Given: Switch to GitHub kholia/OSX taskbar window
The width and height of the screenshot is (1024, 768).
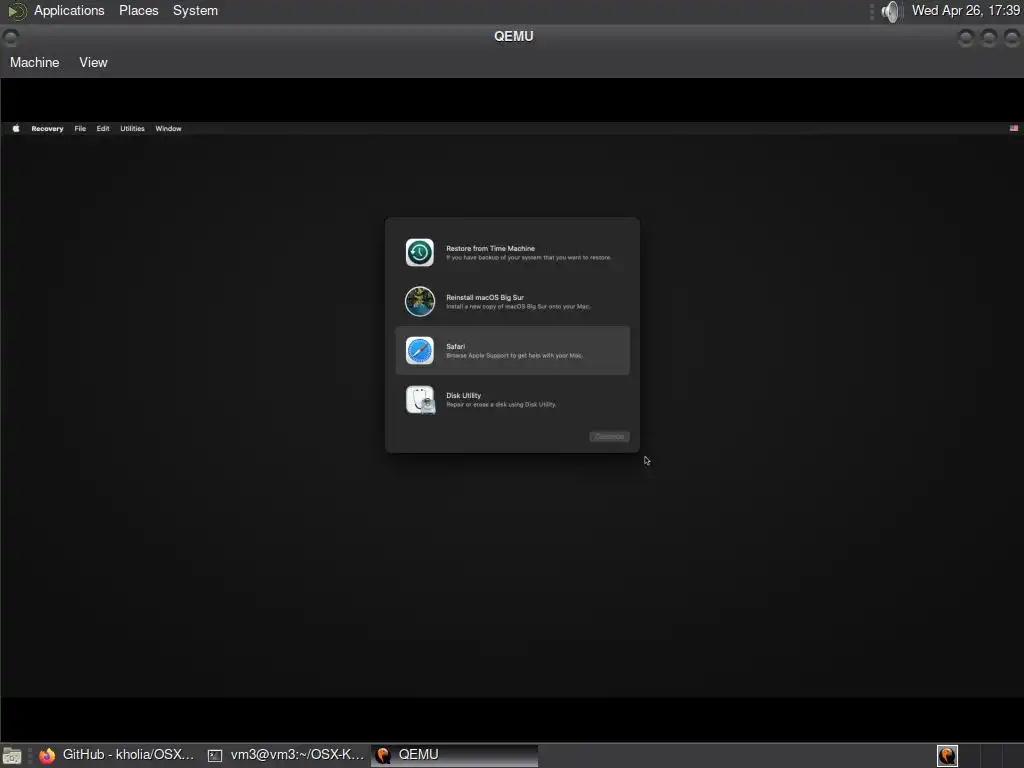Looking at the screenshot, I should 117,755.
